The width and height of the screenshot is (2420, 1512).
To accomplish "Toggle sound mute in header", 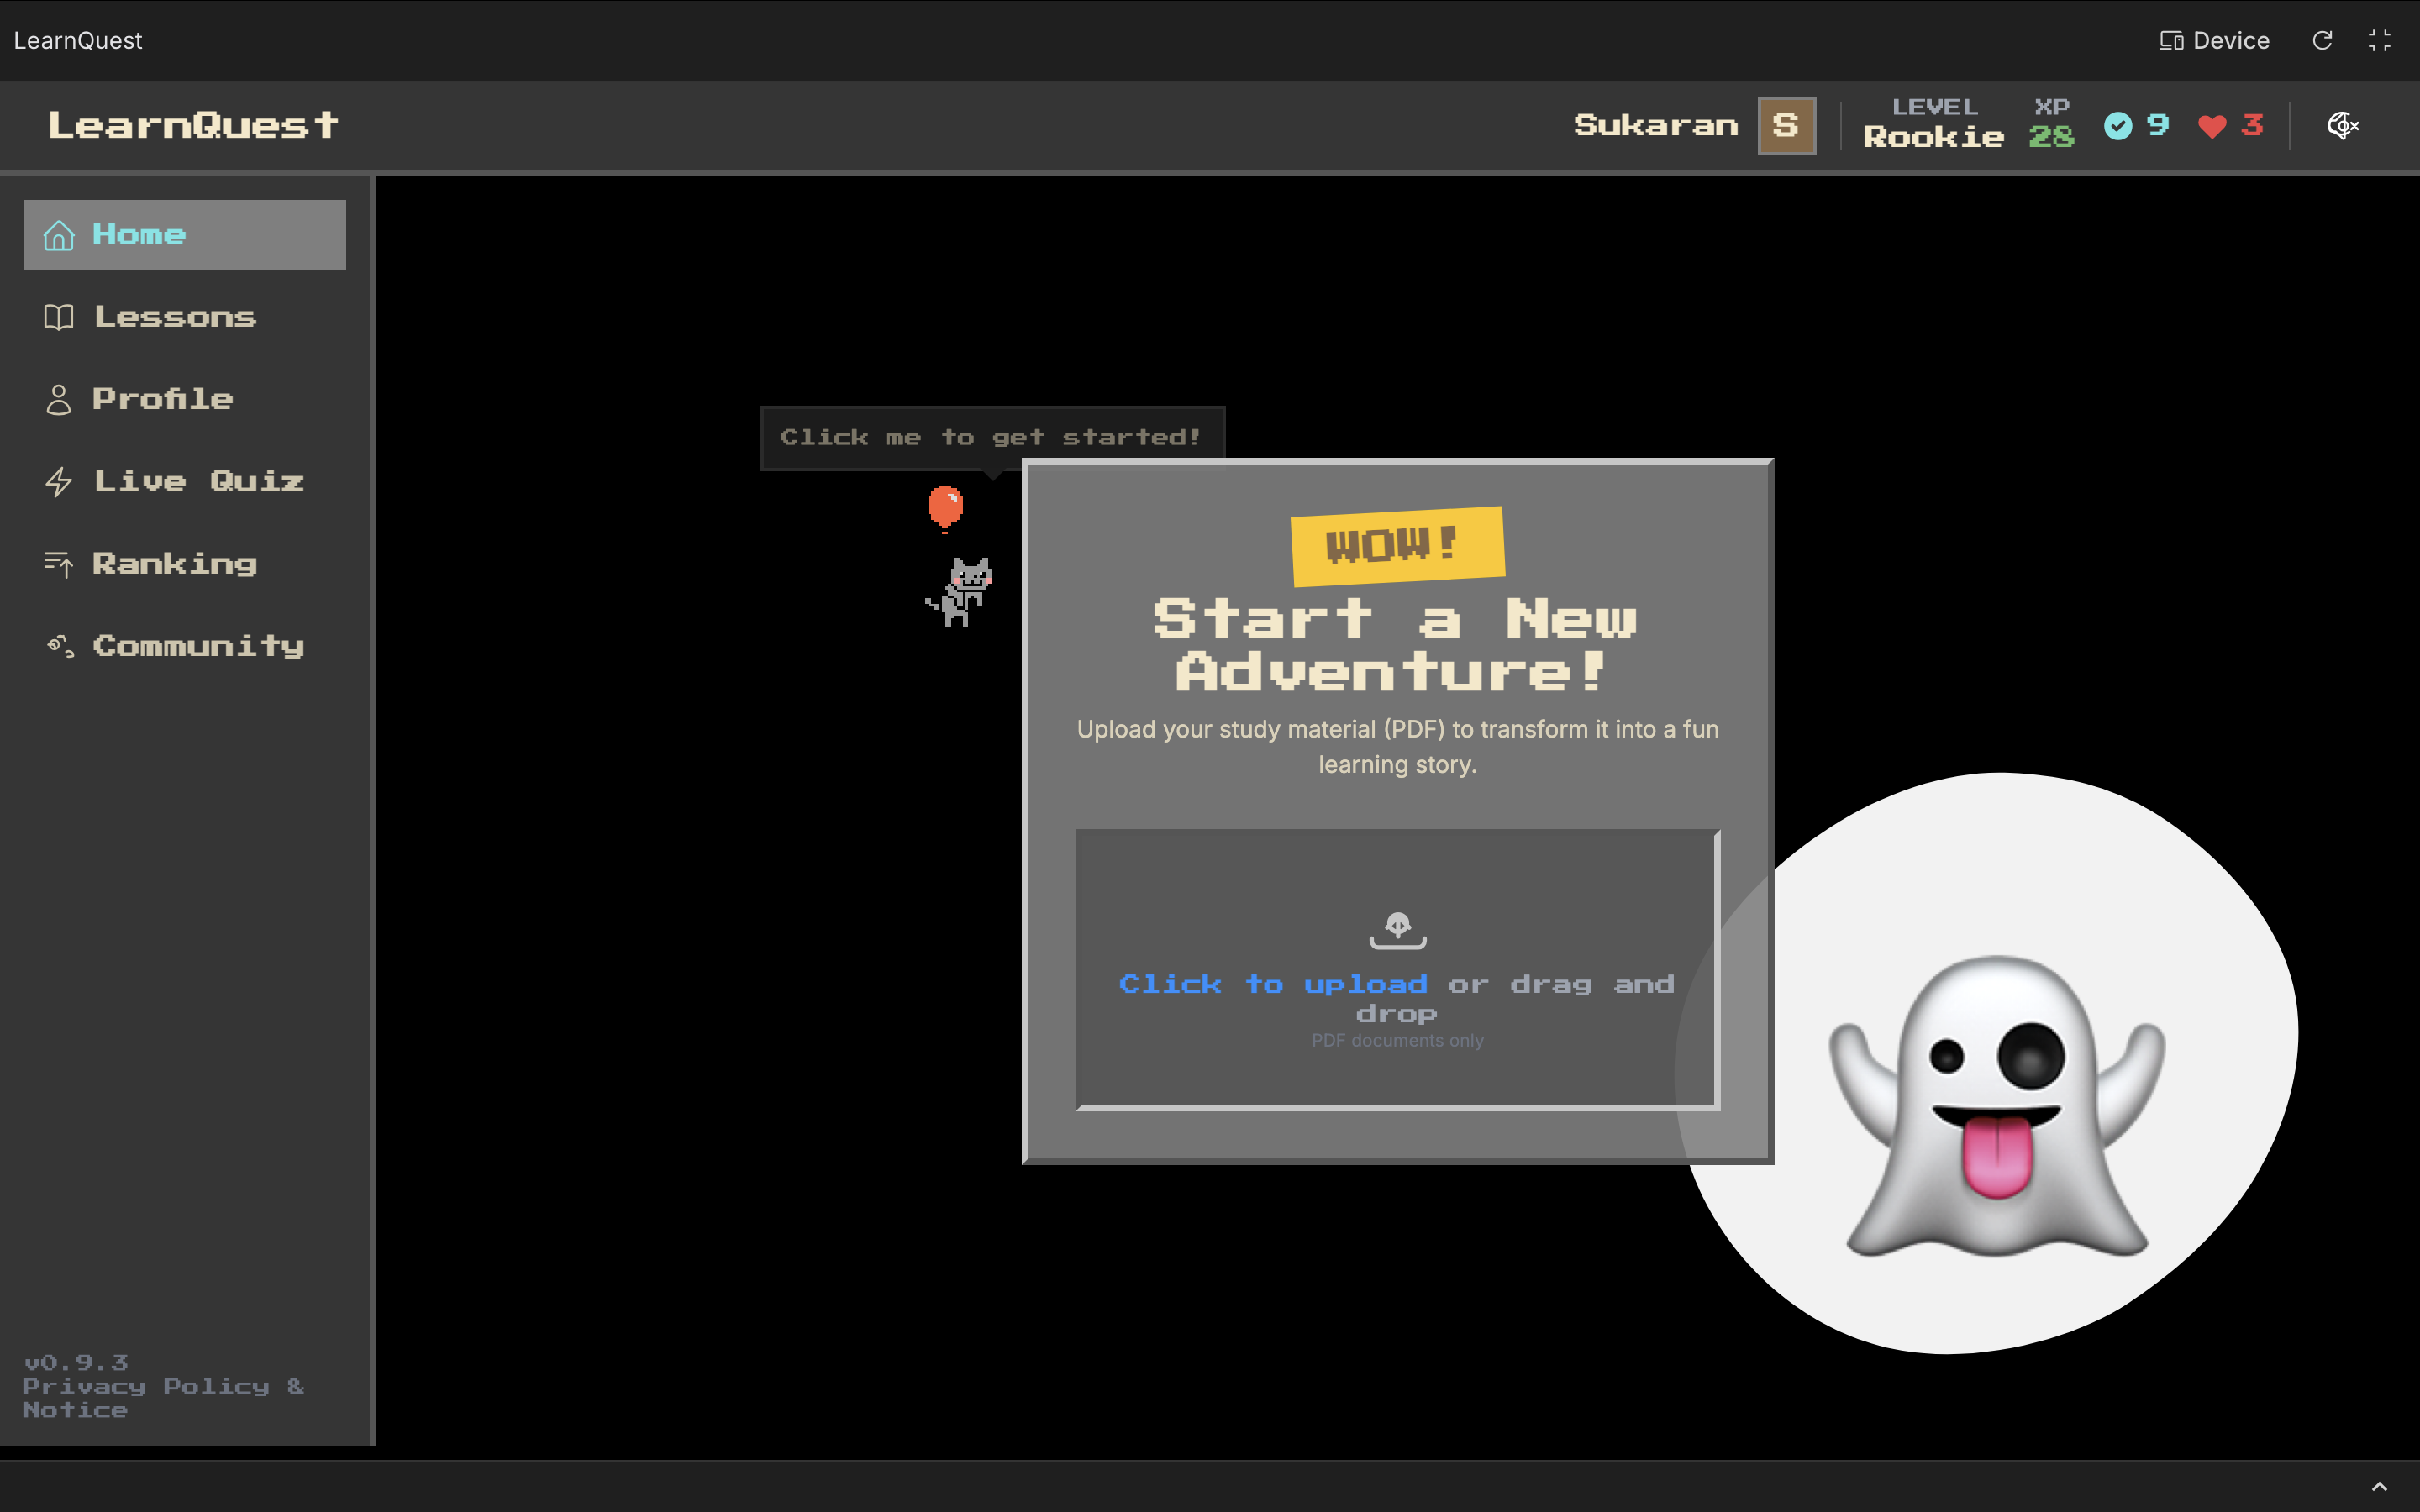I will click(x=2343, y=125).
